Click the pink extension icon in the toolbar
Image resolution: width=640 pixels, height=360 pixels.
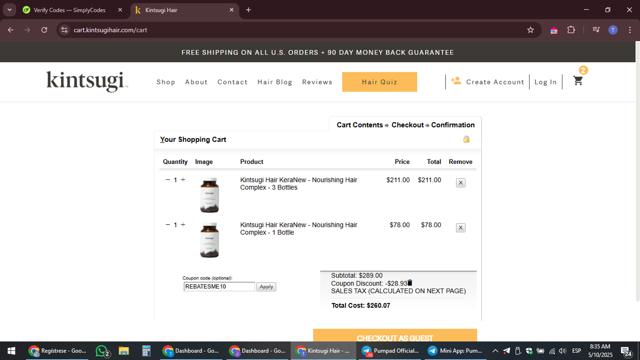tap(554, 30)
